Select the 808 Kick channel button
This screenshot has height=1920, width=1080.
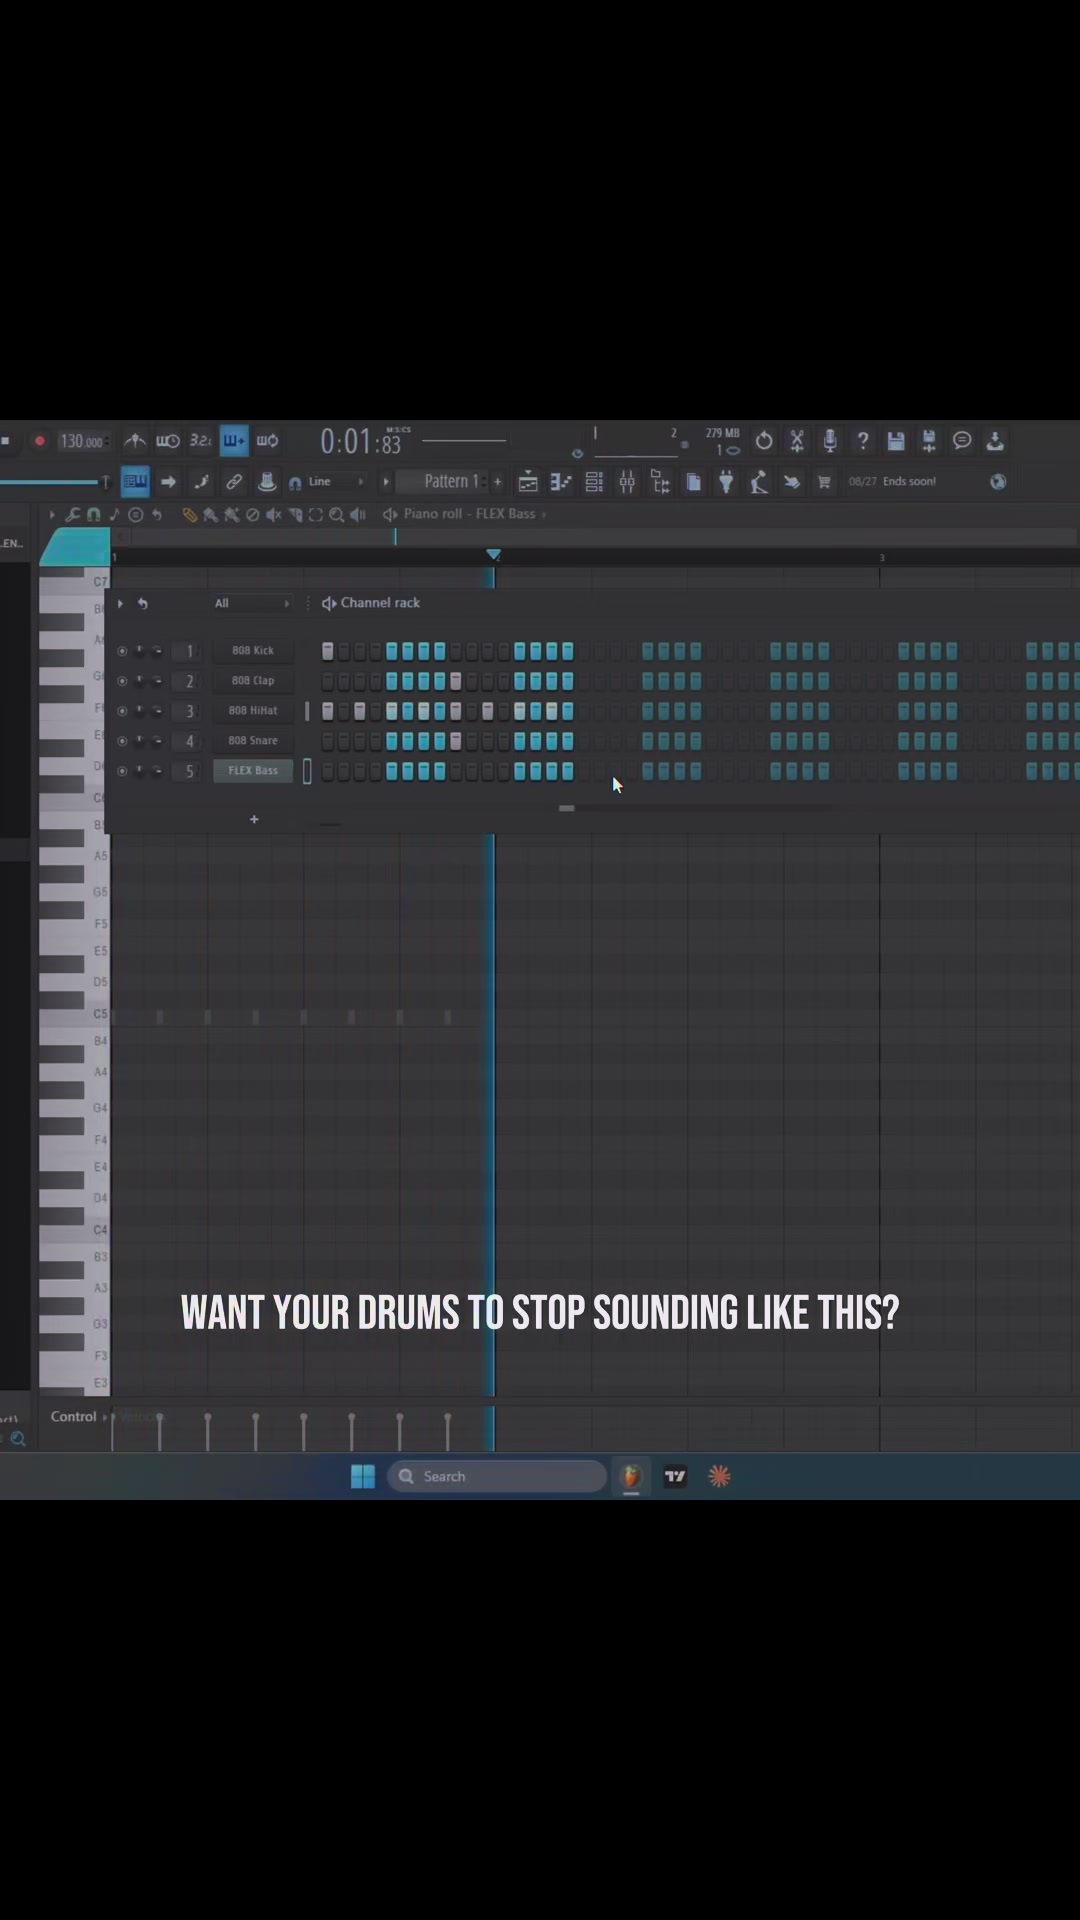coord(253,651)
